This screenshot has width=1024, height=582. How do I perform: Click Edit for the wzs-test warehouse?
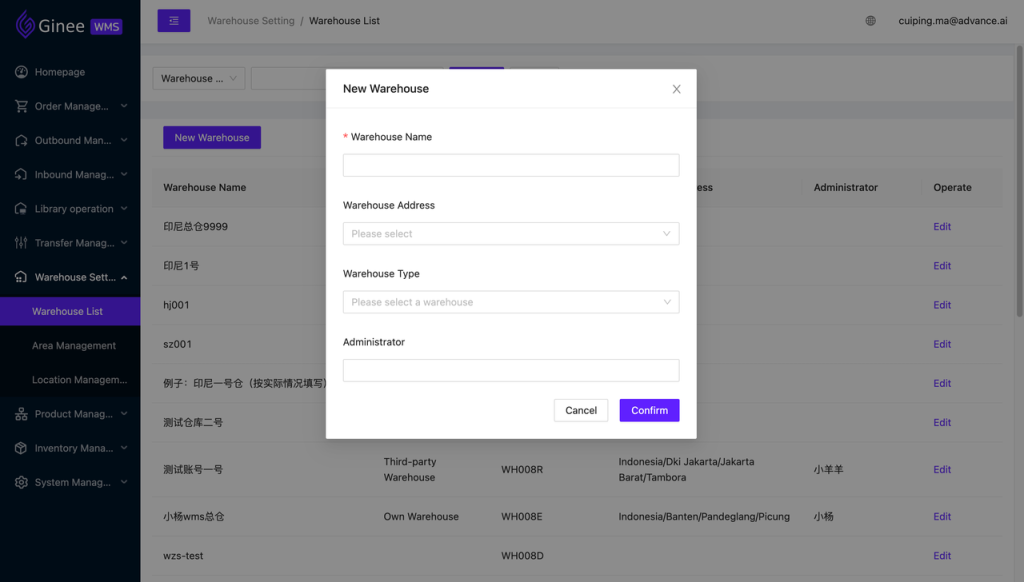pyautogui.click(x=942, y=556)
